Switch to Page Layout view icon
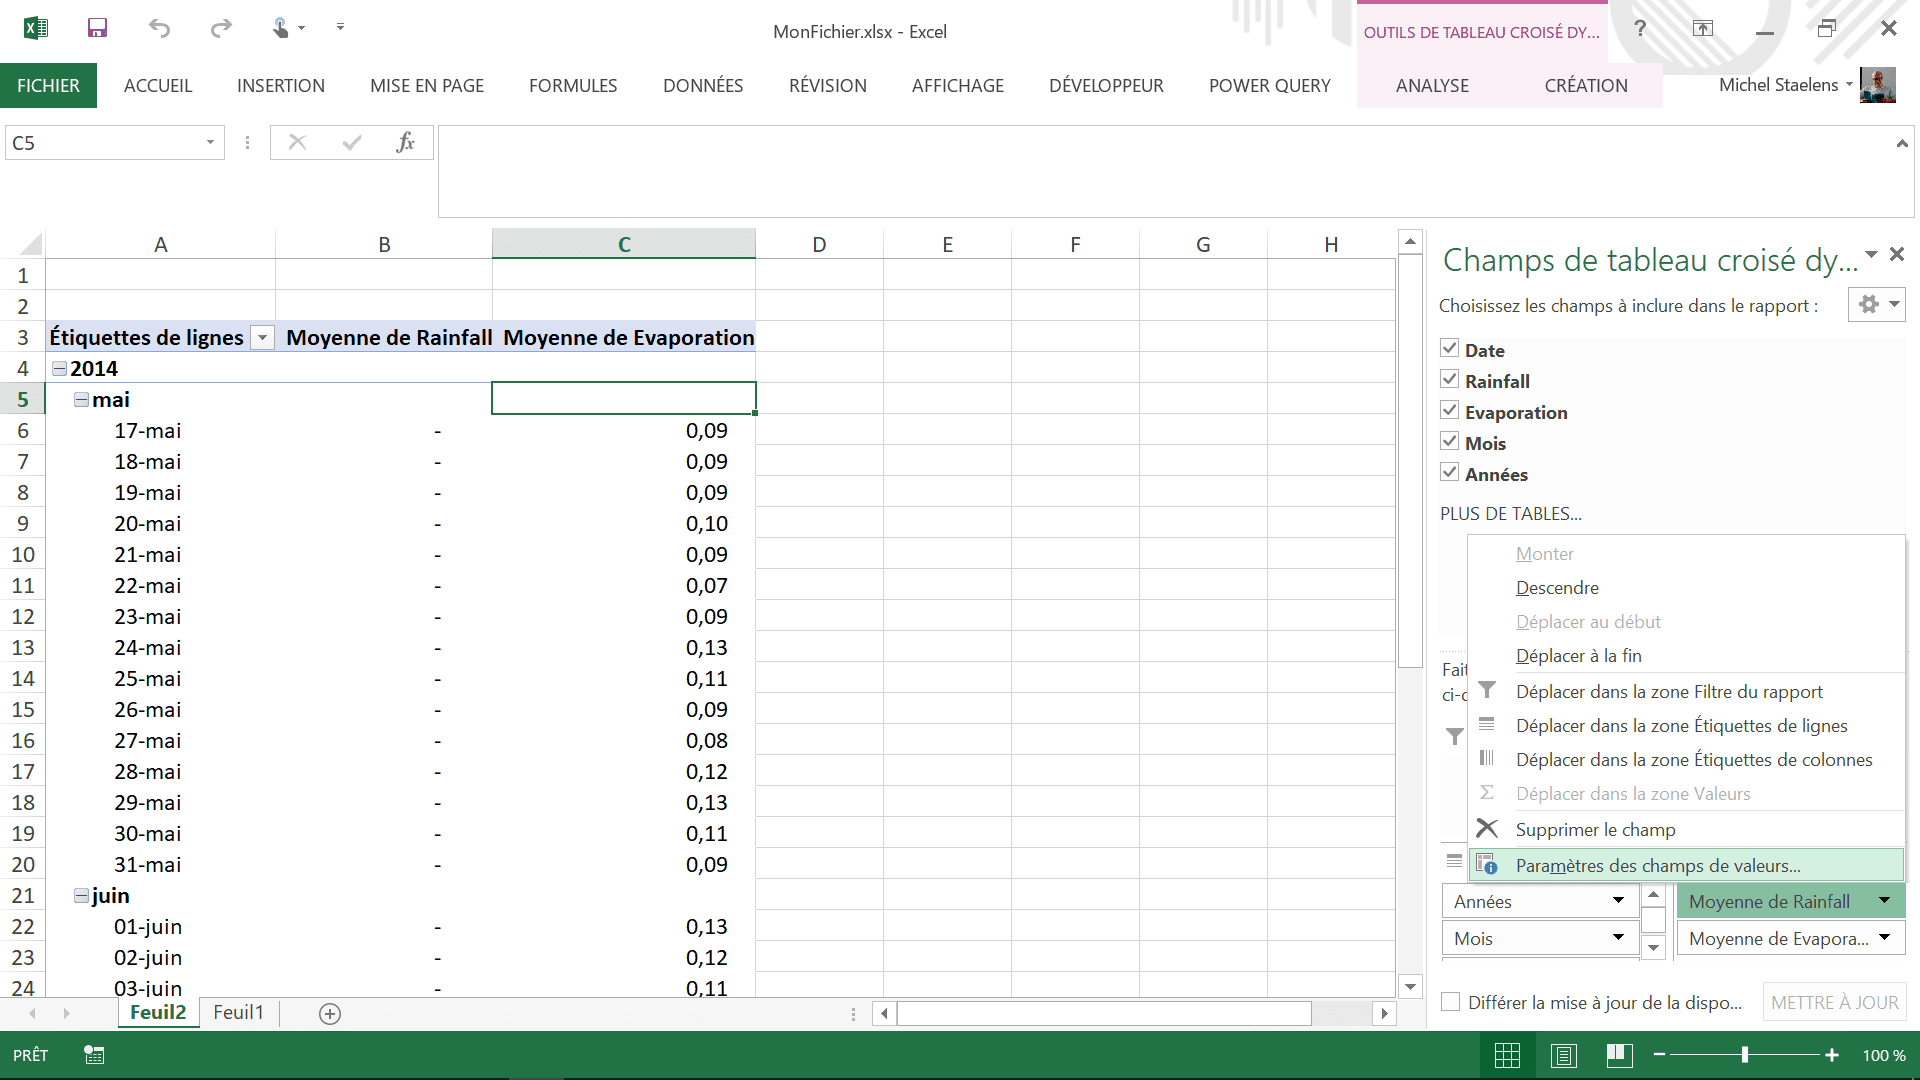The height and width of the screenshot is (1080, 1920). (x=1563, y=1055)
